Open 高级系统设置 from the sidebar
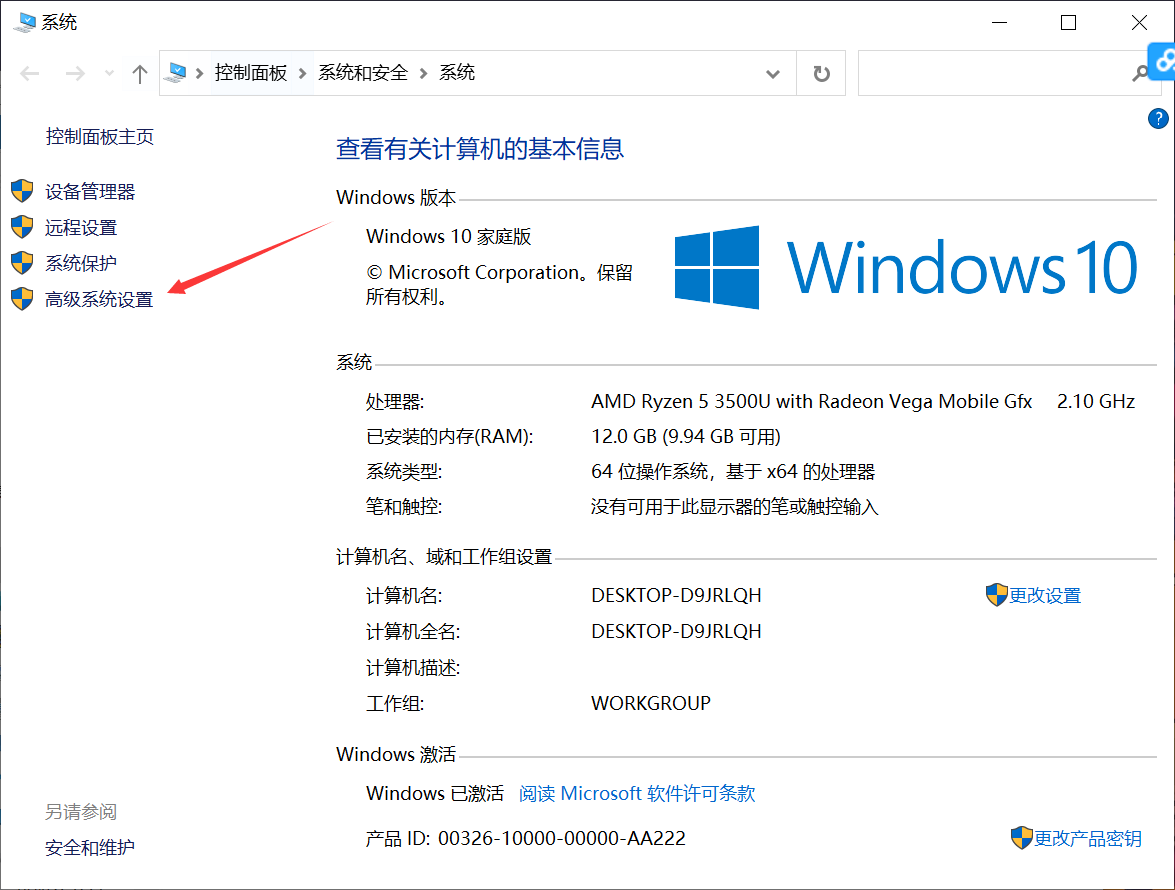This screenshot has width=1175, height=890. 99,299
